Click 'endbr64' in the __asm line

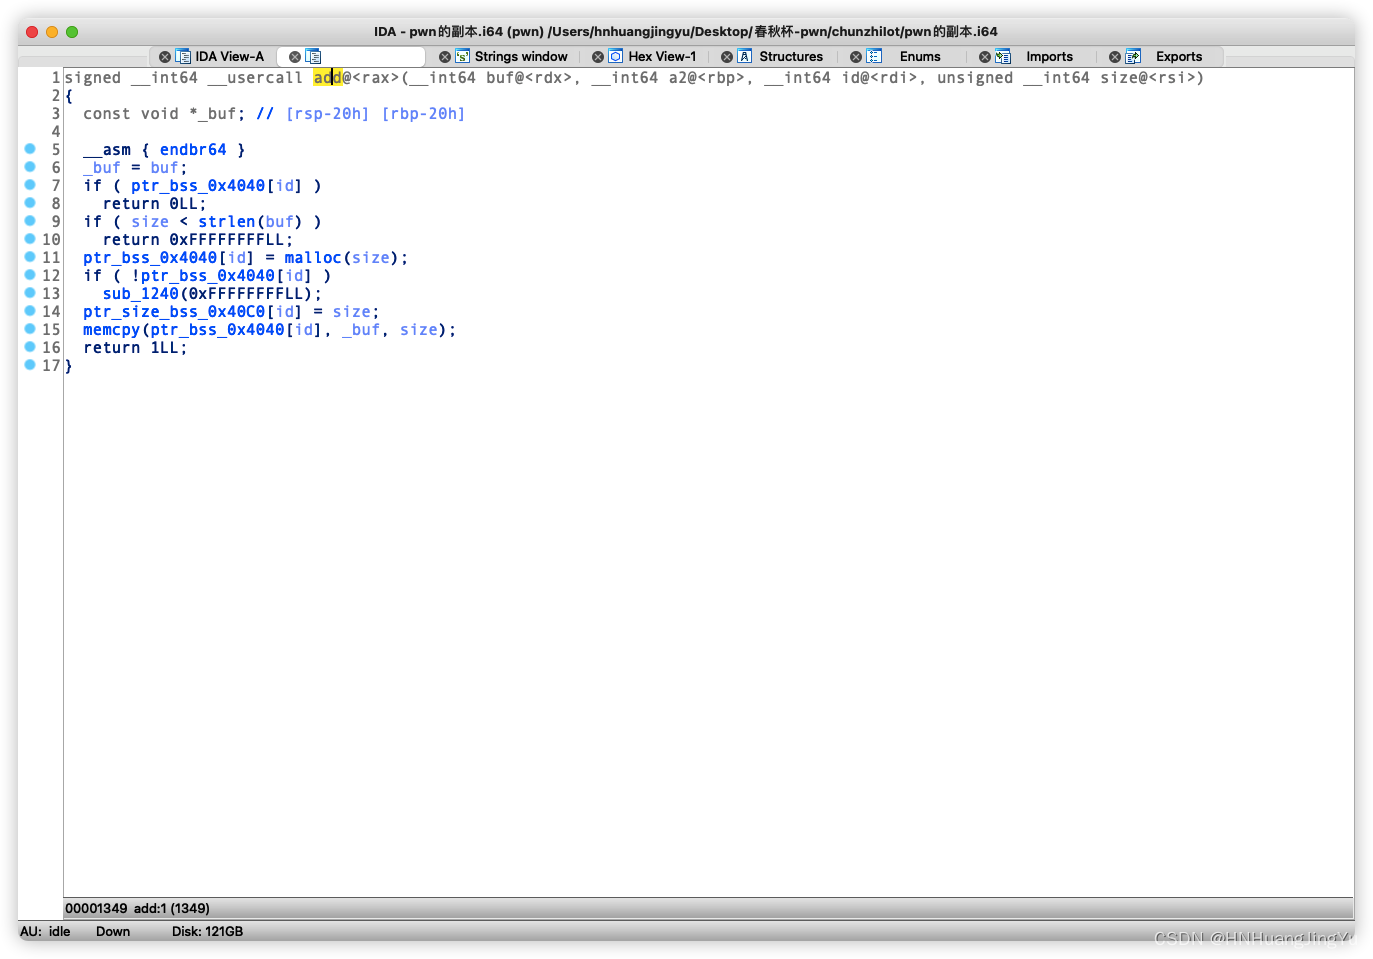(x=193, y=150)
